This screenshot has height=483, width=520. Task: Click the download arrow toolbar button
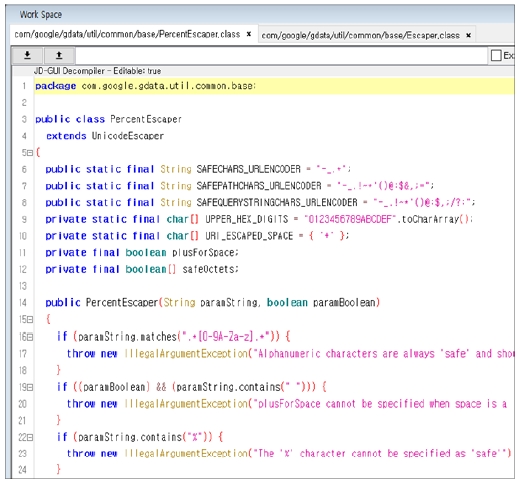tap(27, 55)
